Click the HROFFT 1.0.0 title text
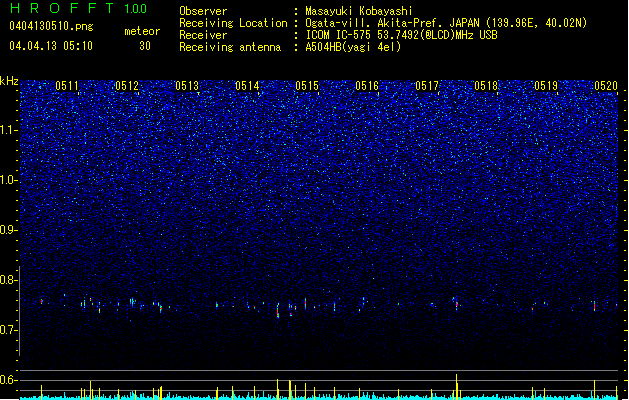Viewport: 629px width, 400px height. click(78, 8)
